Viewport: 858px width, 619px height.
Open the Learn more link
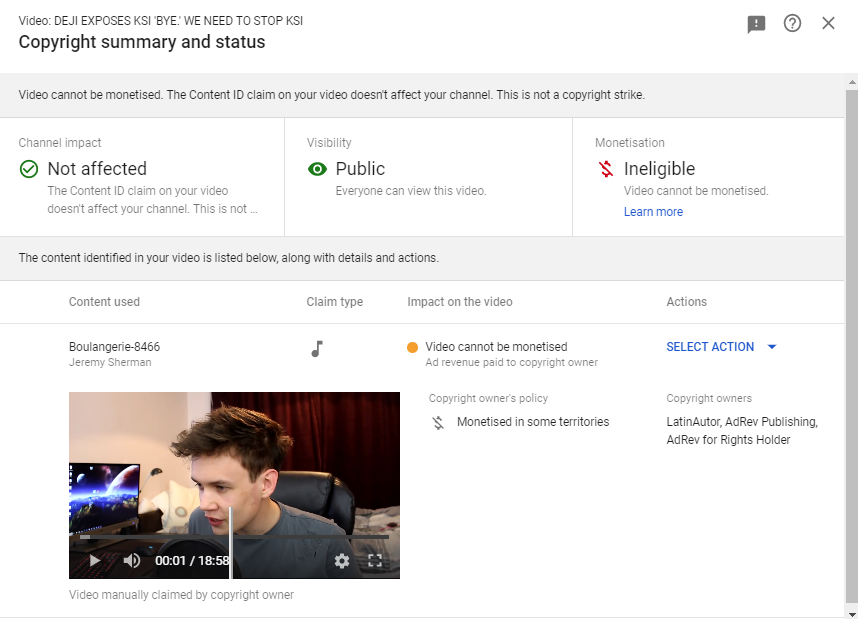(653, 212)
